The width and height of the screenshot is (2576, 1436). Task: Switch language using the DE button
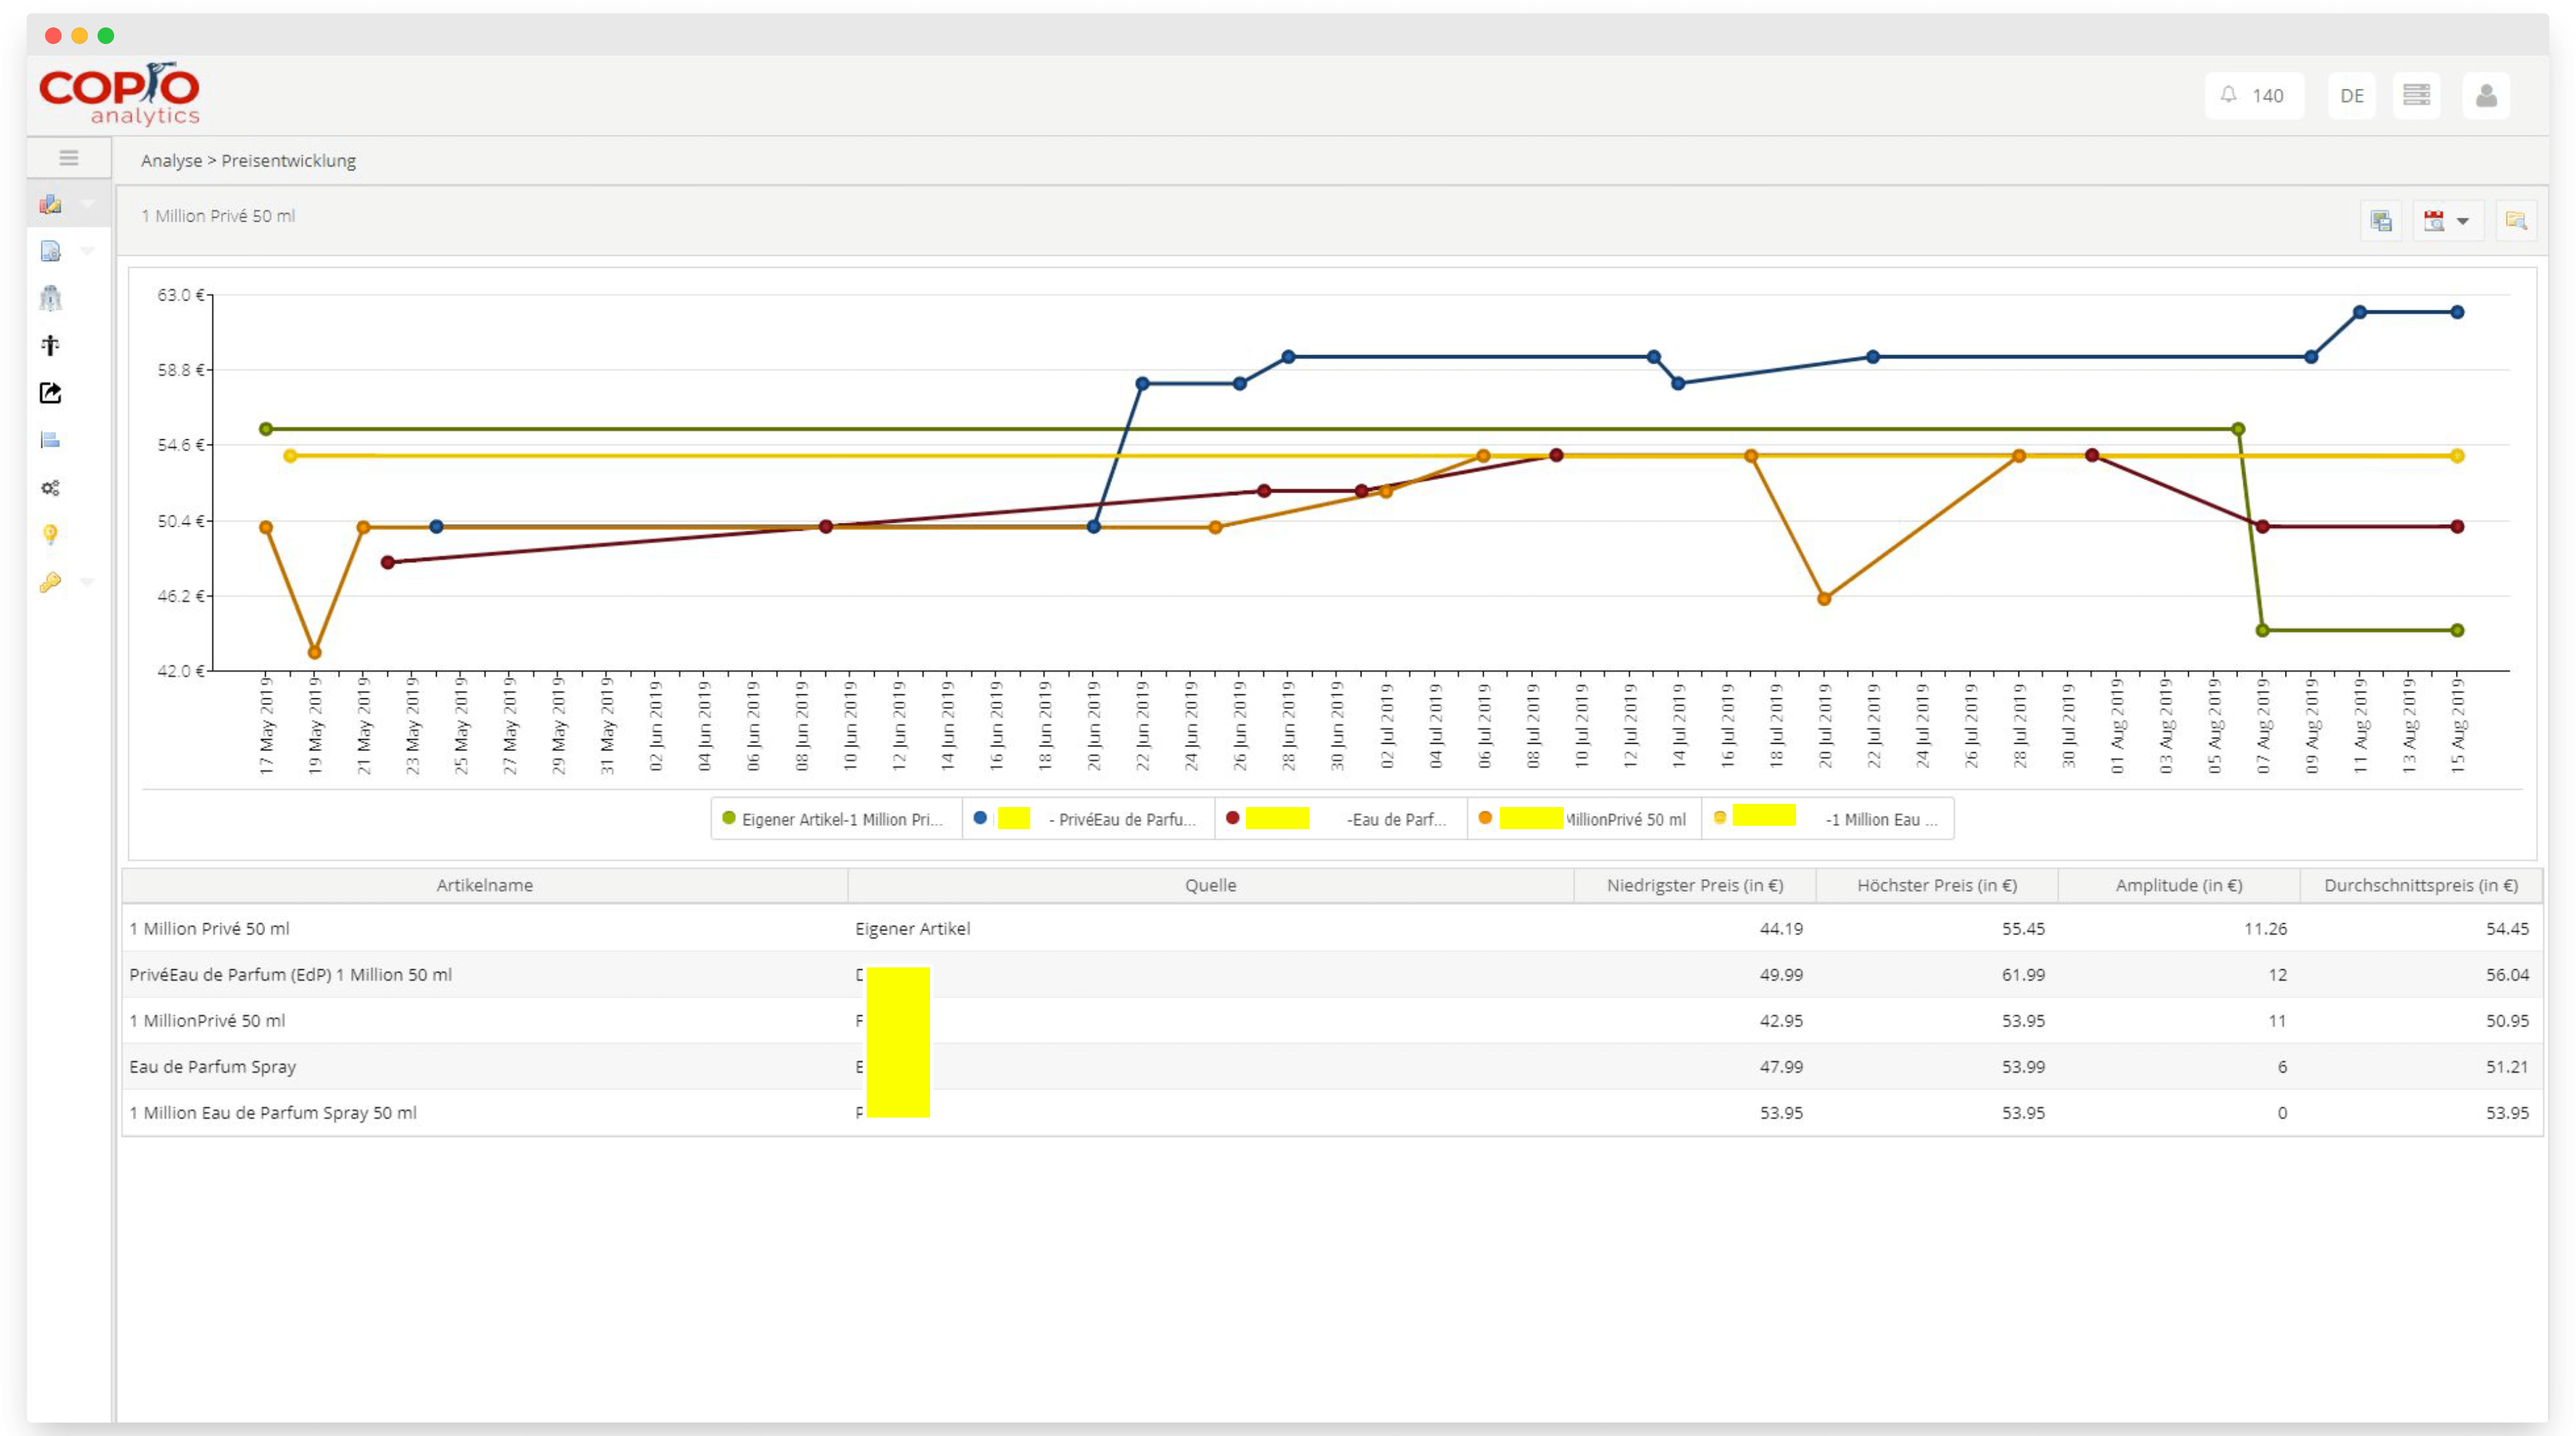click(2352, 95)
